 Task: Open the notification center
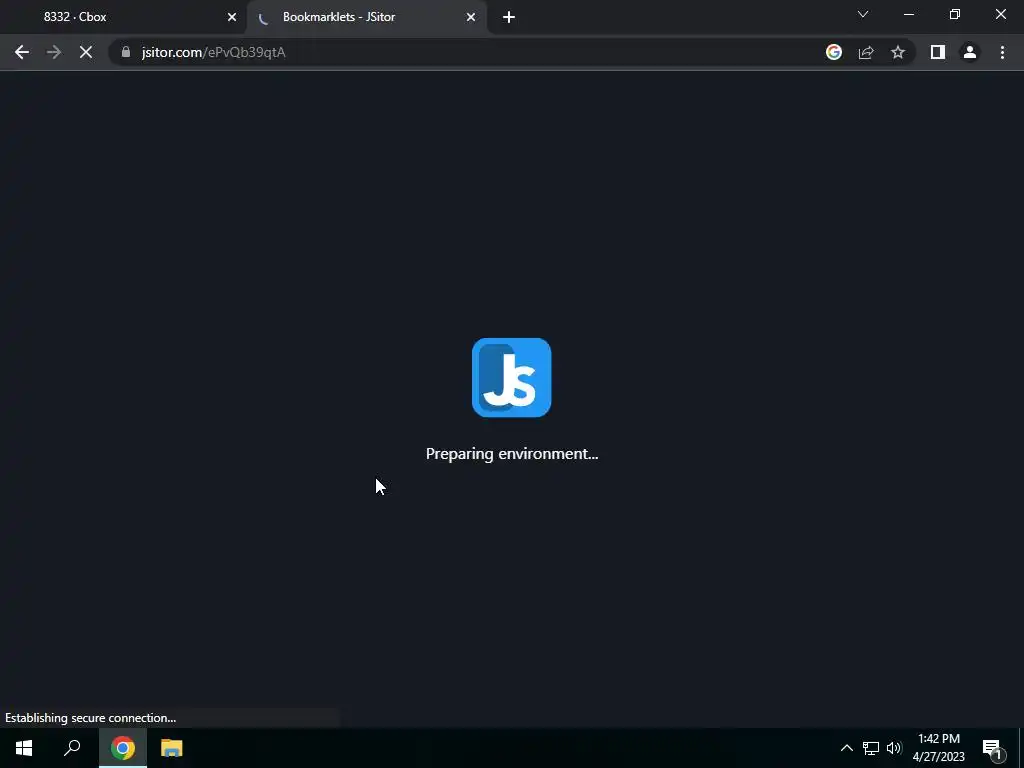[991, 748]
